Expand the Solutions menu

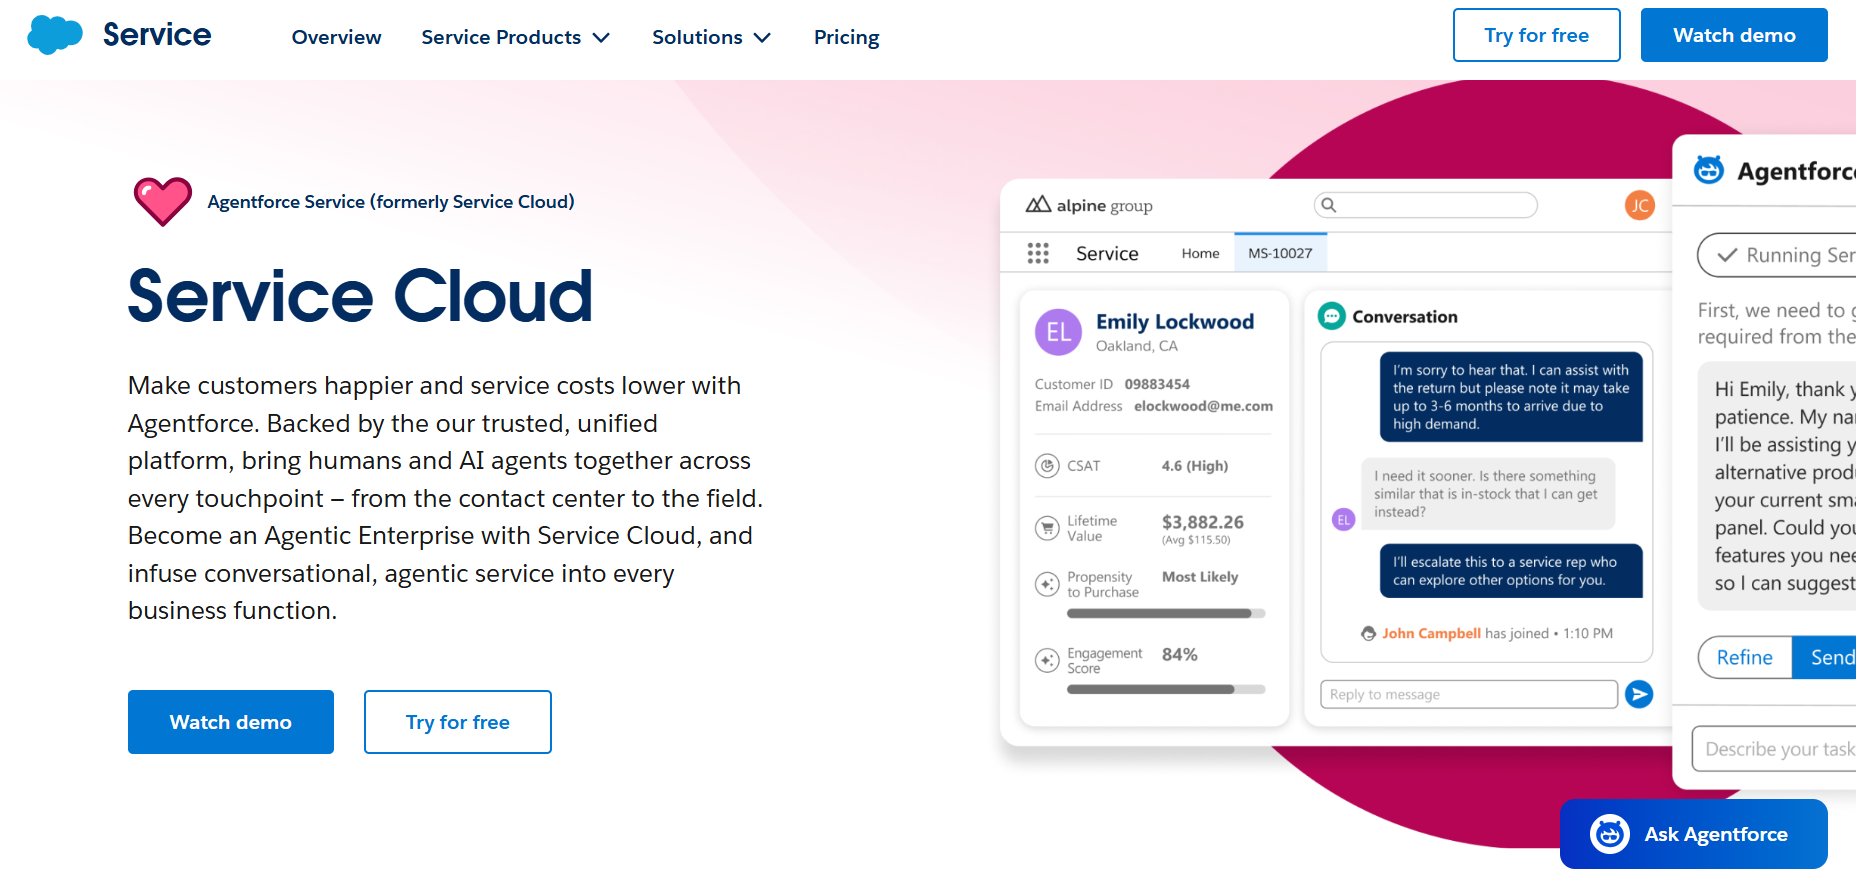pyautogui.click(x=711, y=37)
